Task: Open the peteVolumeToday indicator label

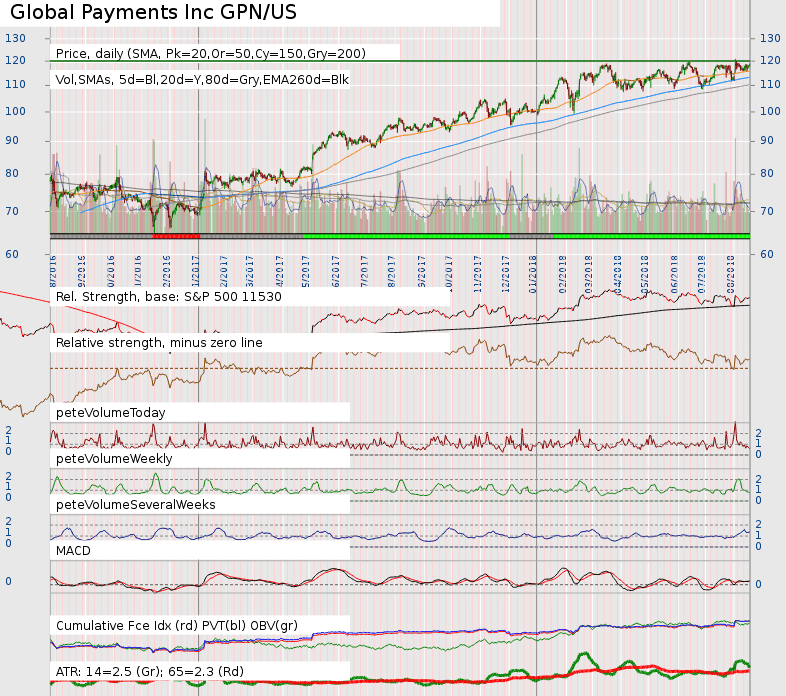Action: [x=110, y=412]
